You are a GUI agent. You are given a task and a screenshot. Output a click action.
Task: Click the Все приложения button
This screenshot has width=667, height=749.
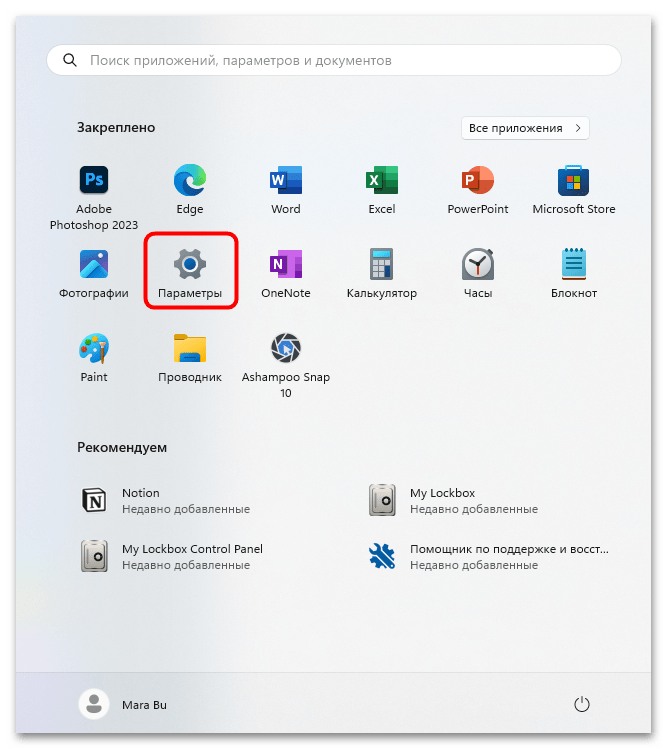coord(525,128)
